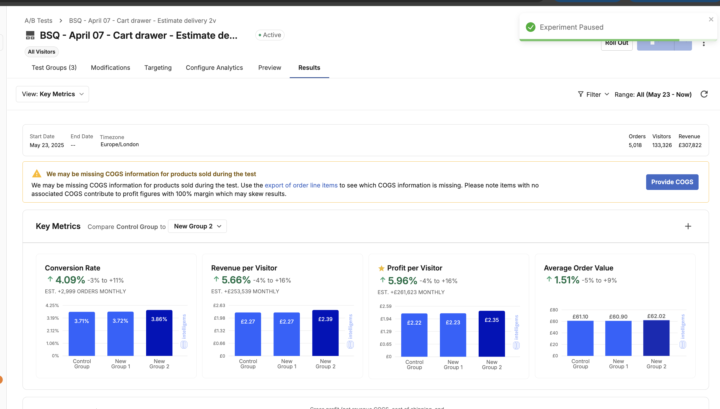
Task: Select the Results tab
Action: click(309, 67)
